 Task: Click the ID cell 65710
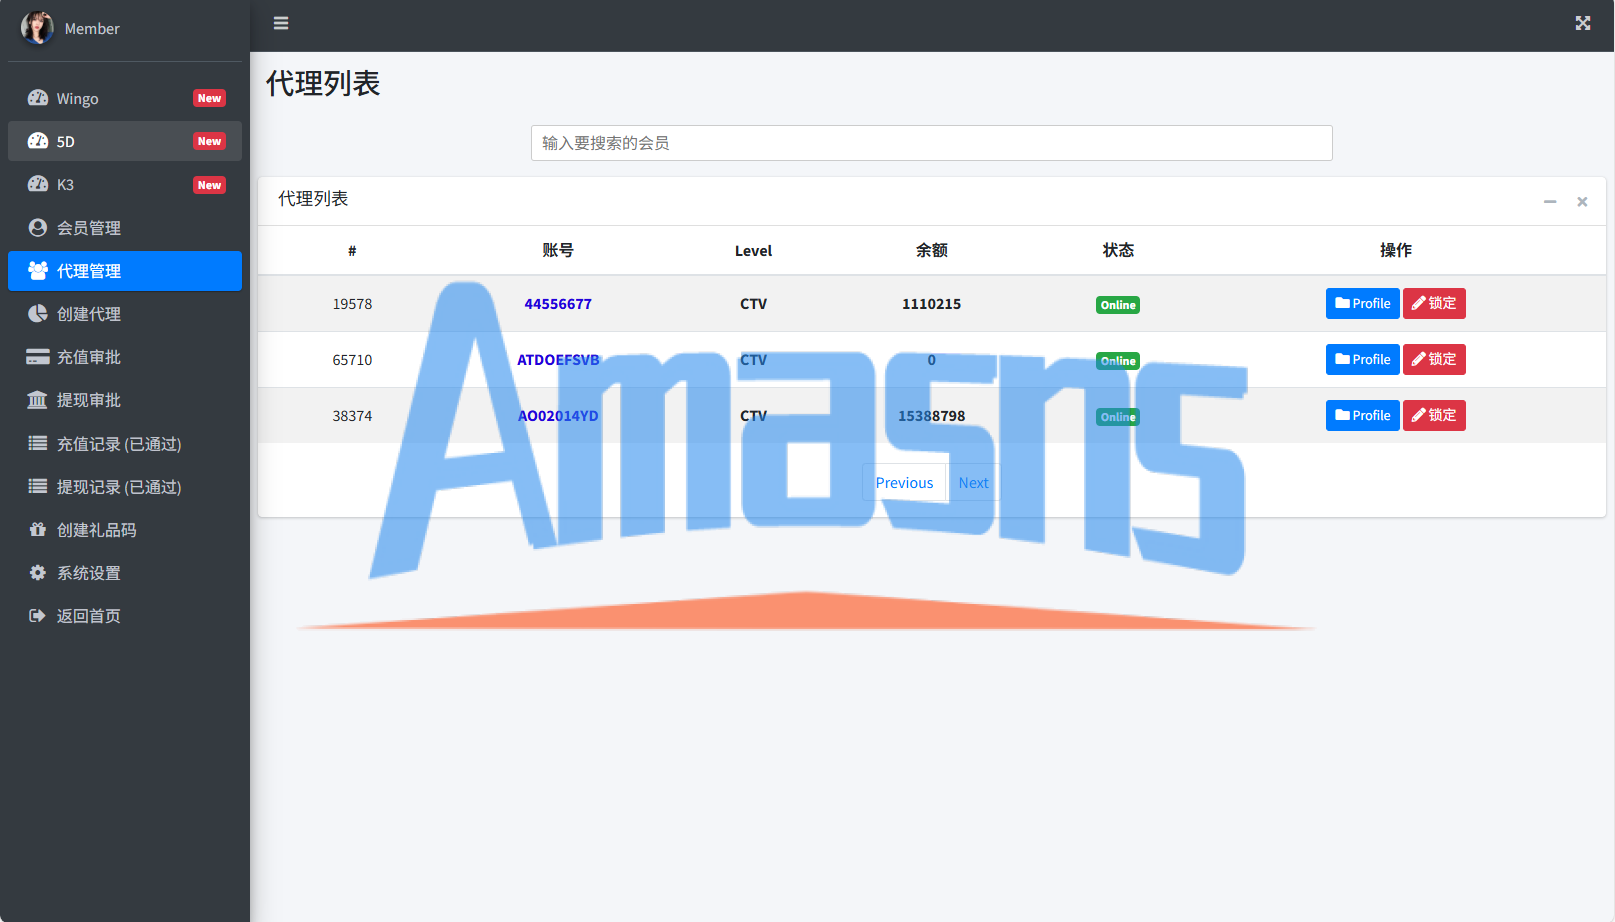(352, 359)
